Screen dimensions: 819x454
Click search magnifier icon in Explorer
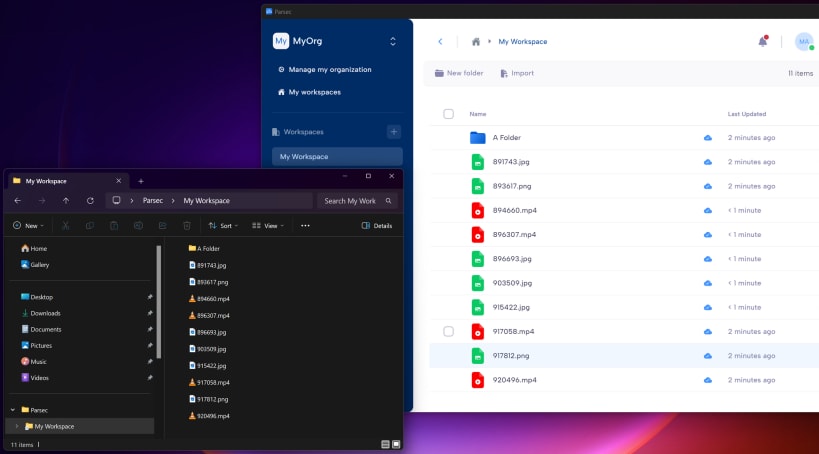tap(389, 201)
